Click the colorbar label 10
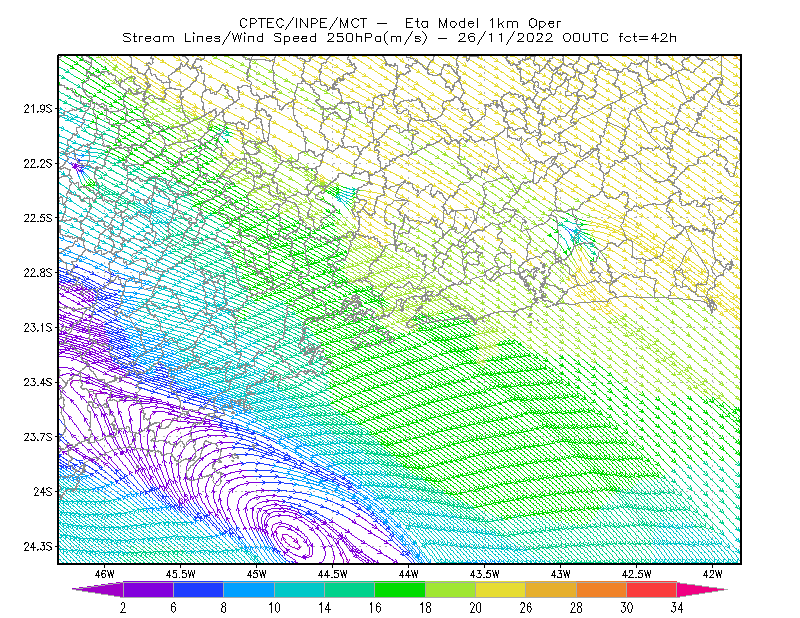The width and height of the screenshot is (800, 618). coord(274,608)
